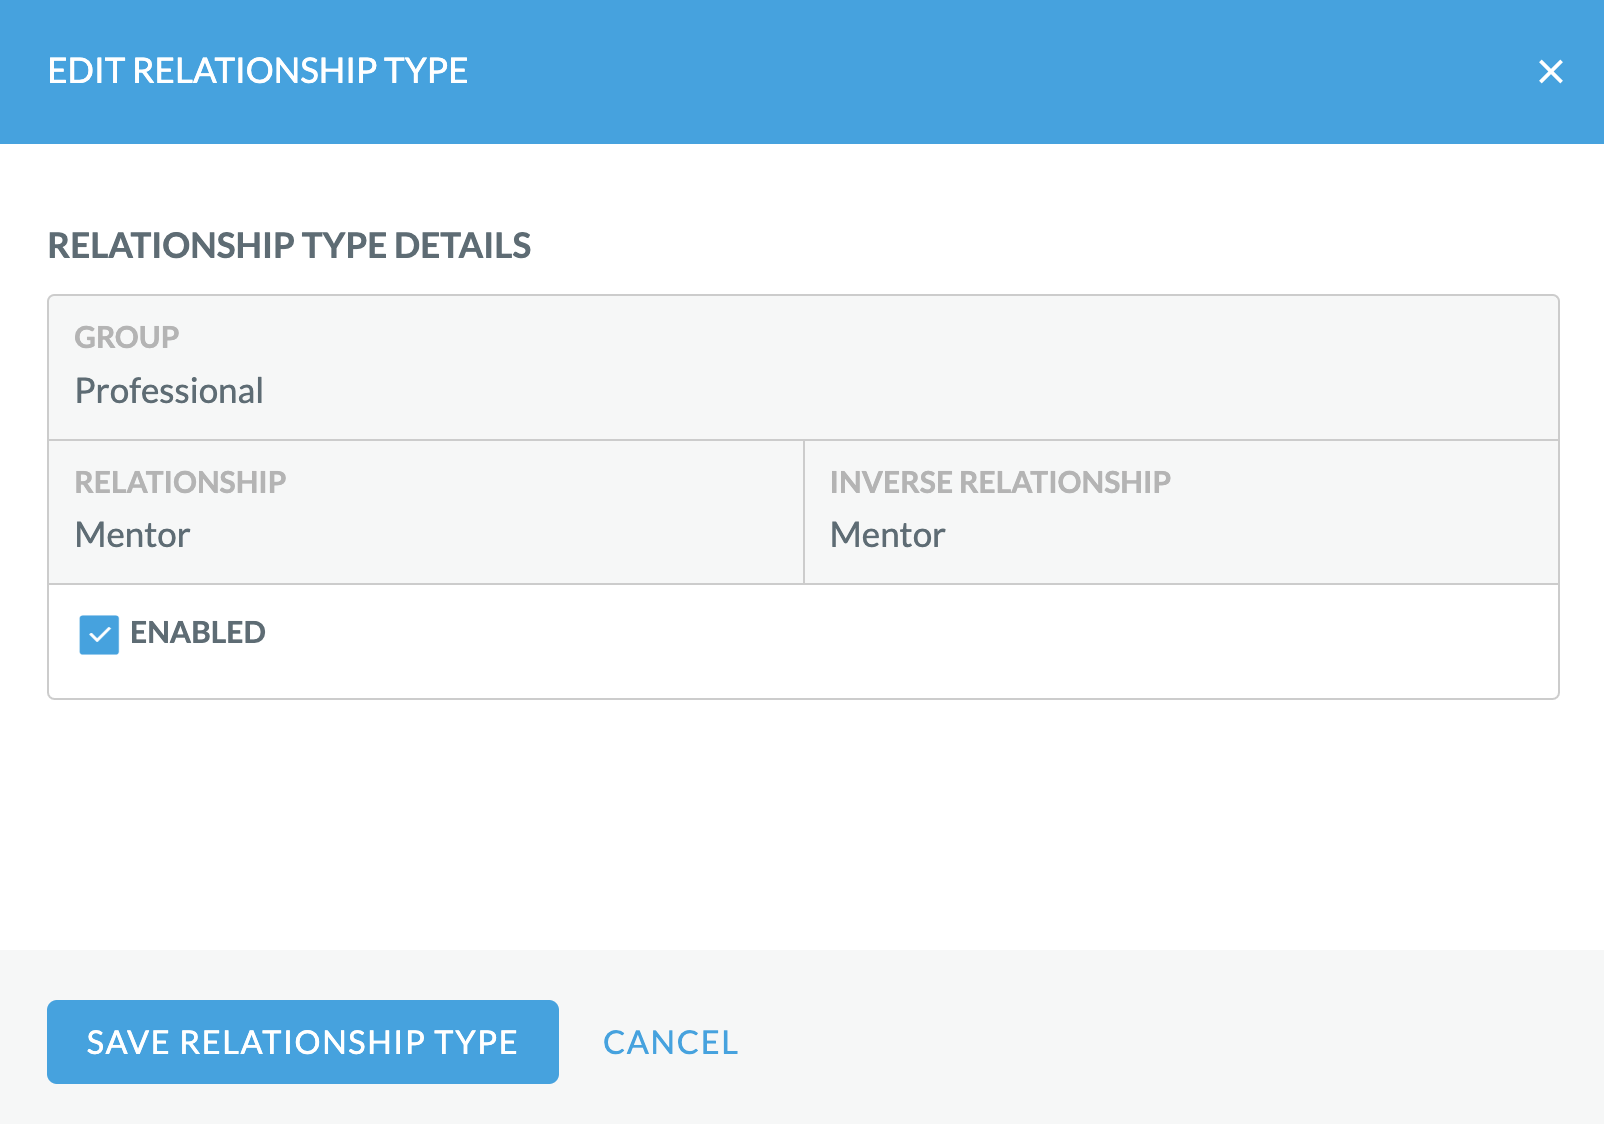The height and width of the screenshot is (1124, 1604).
Task: Click the RELATIONSHIP field label
Action: [x=180, y=482]
